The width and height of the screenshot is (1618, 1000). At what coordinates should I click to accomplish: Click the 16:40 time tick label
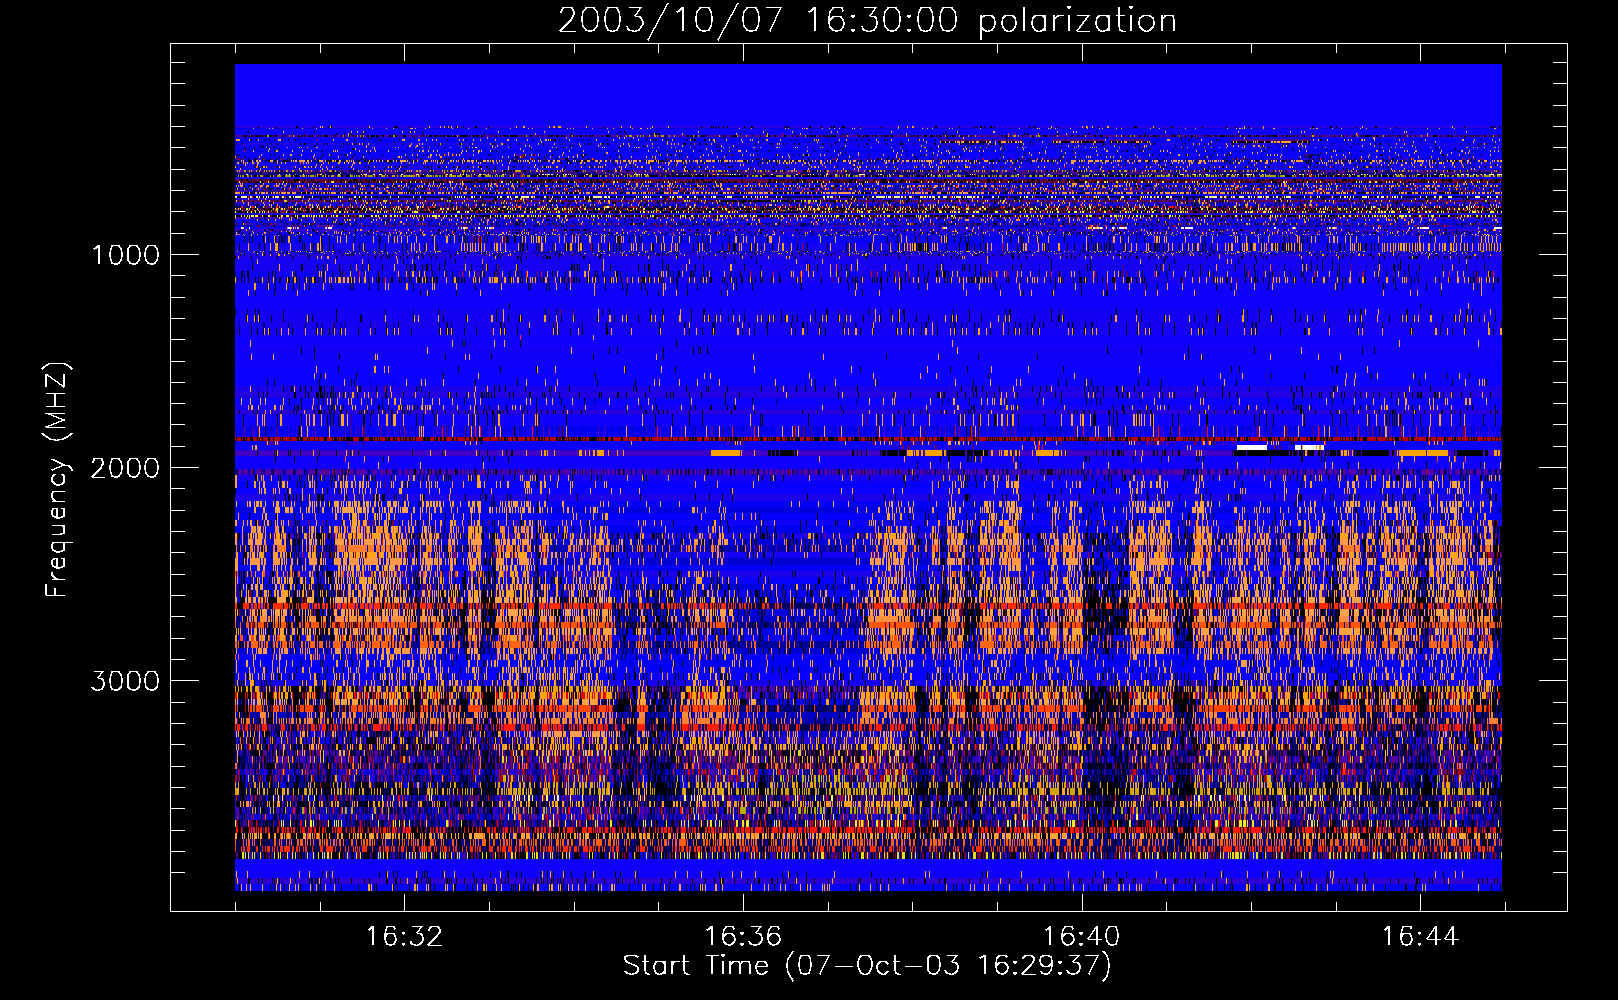(x=1082, y=937)
